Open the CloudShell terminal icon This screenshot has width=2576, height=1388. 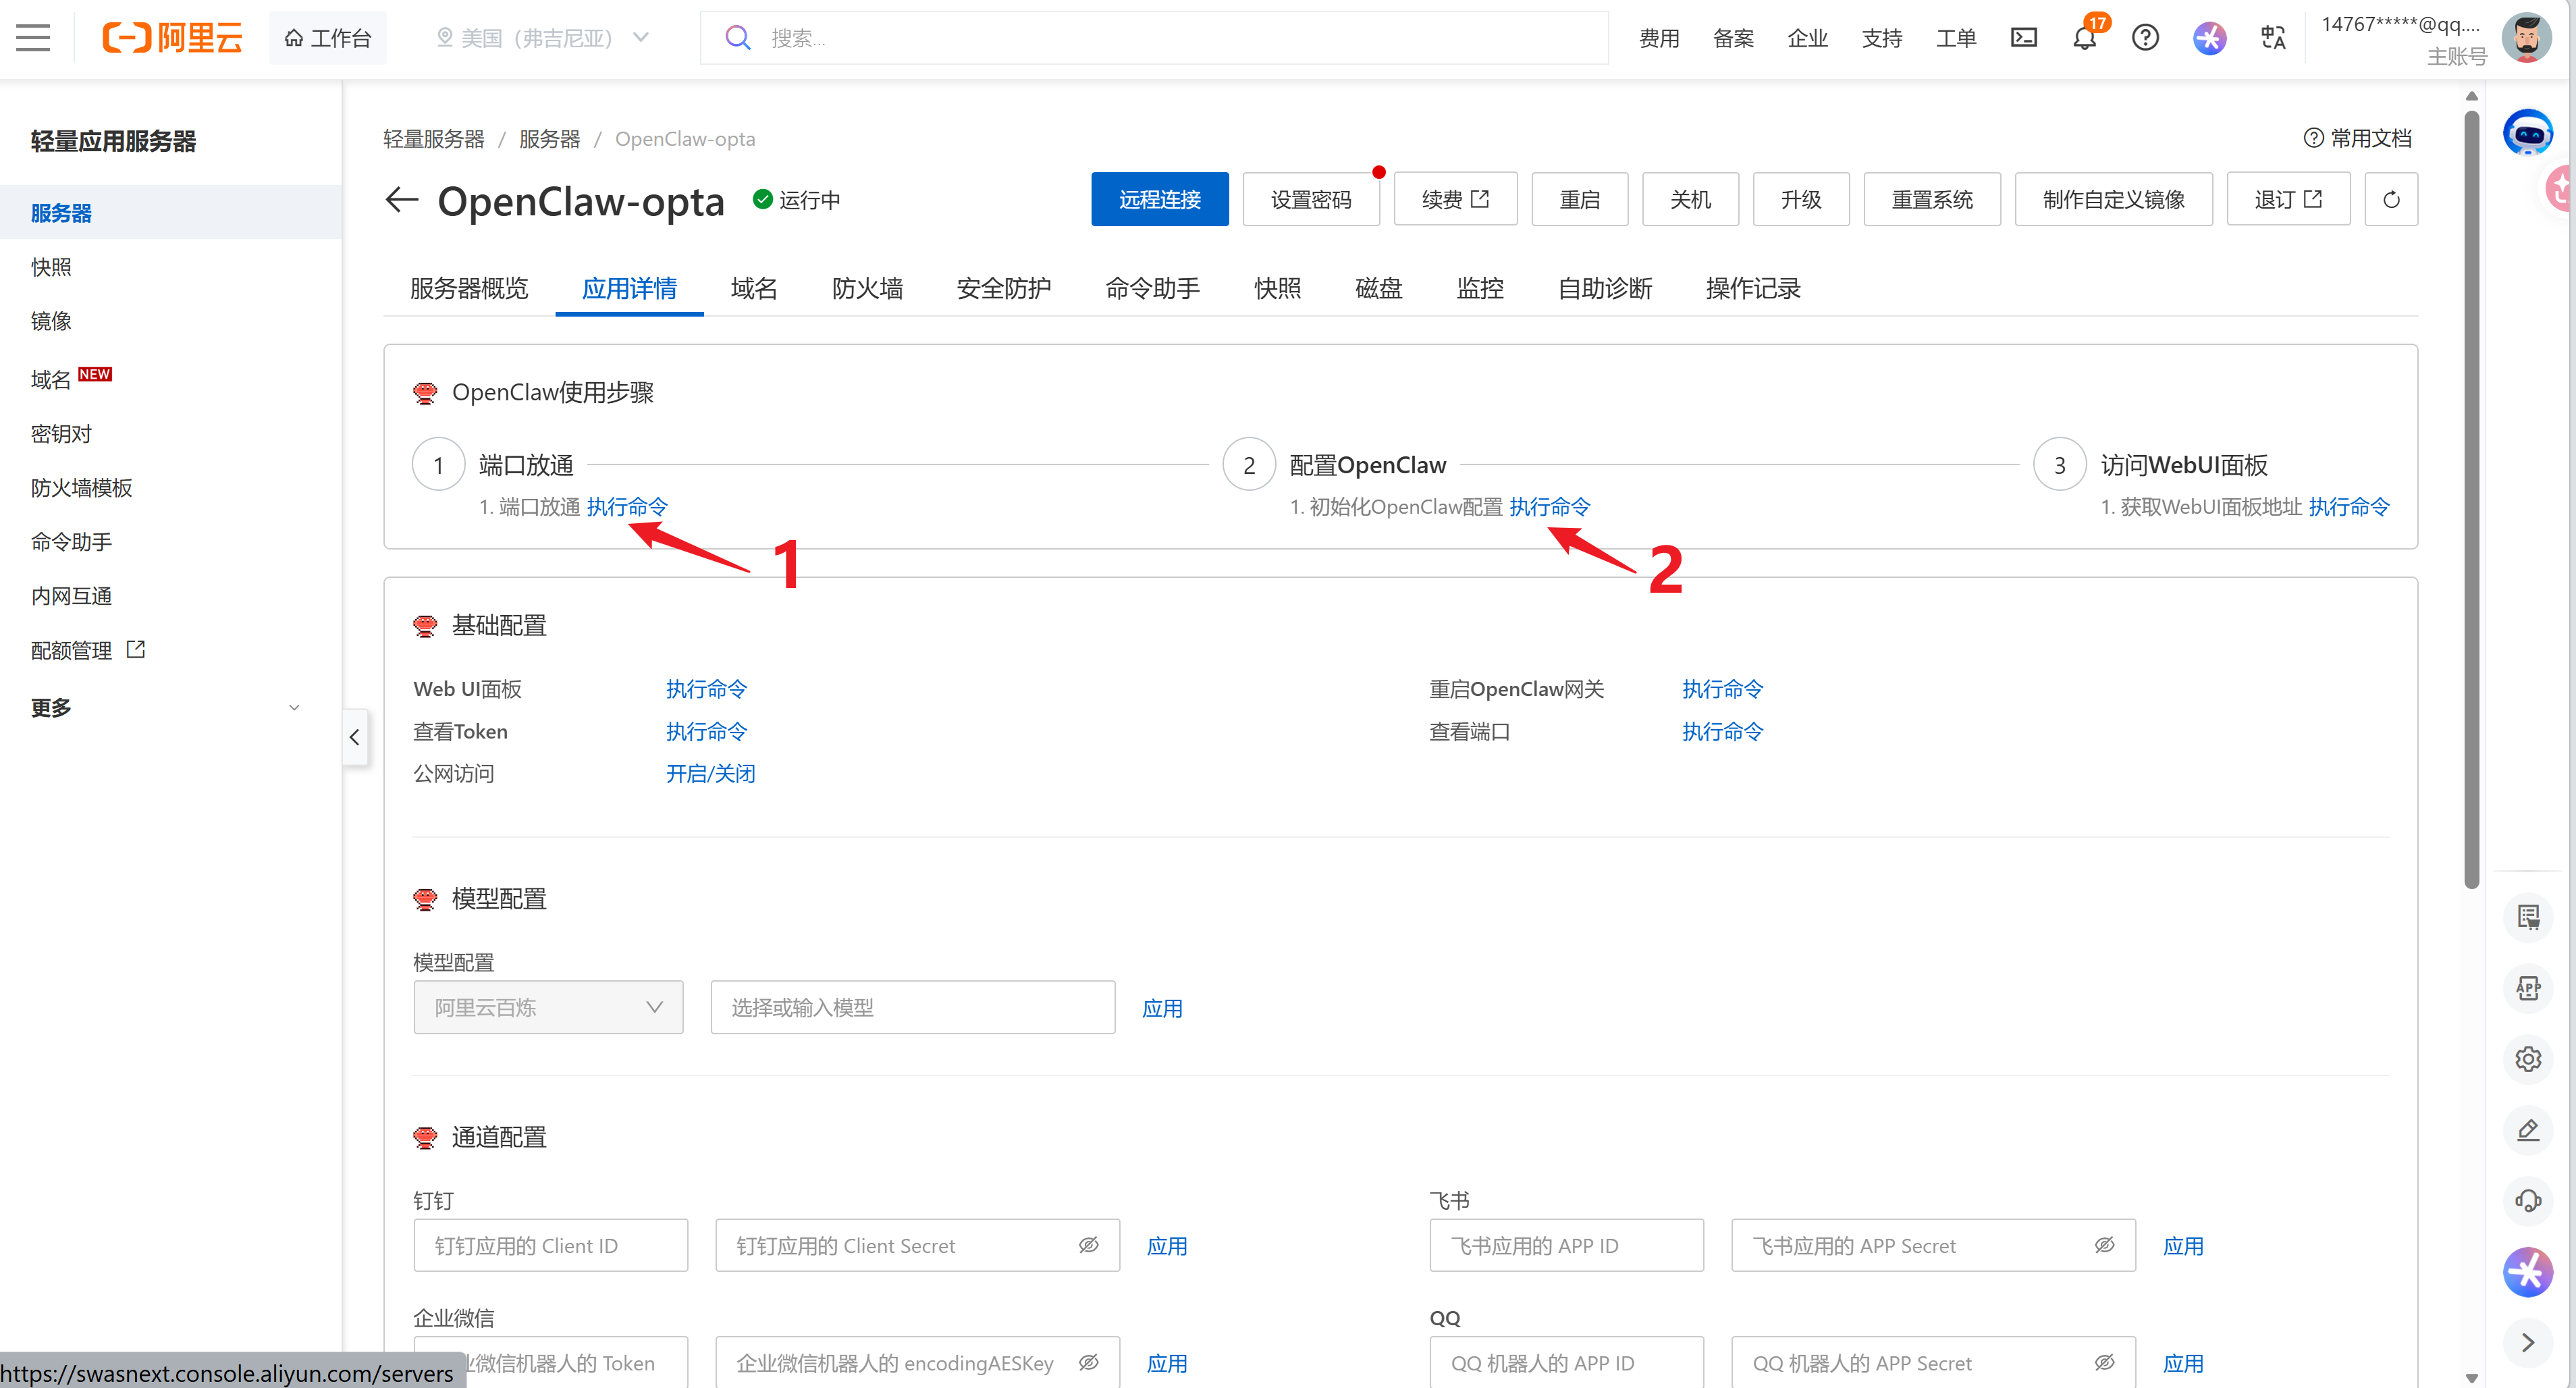pos(2024,37)
